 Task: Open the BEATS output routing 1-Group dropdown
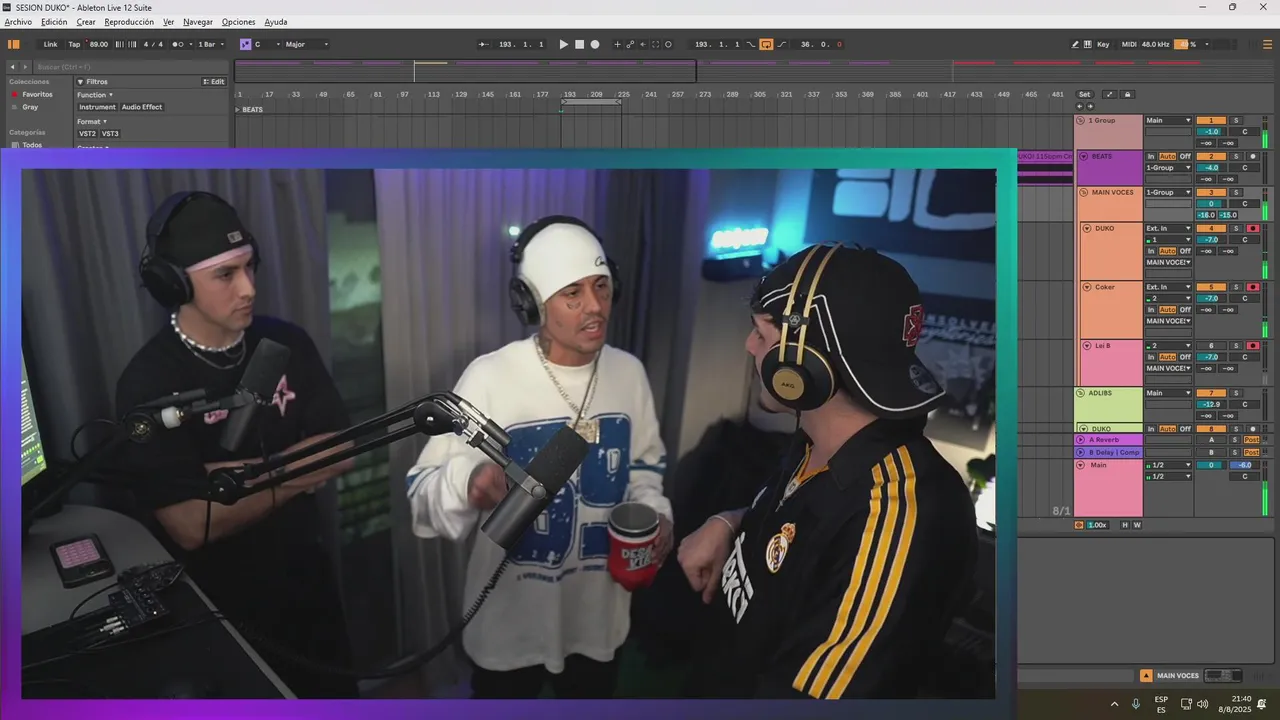point(1169,168)
